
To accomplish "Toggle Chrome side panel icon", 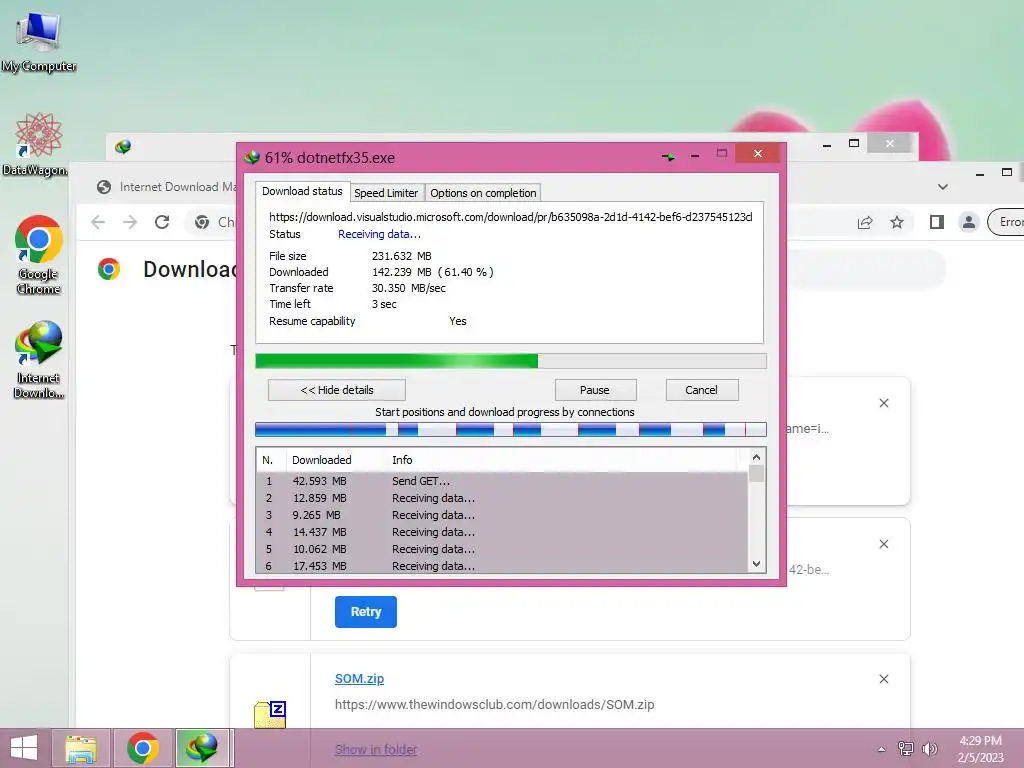I will pyautogui.click(x=936, y=222).
